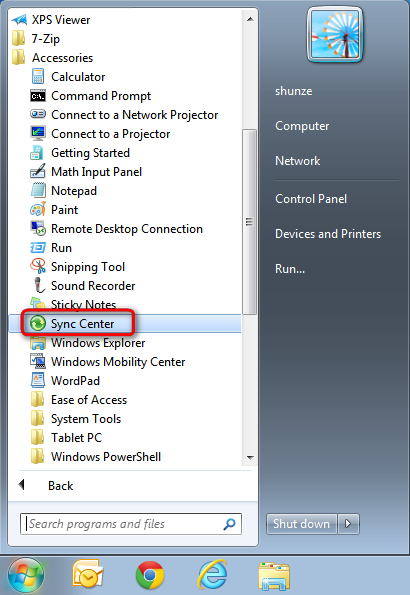
Task: Click the Google Chrome taskbar icon
Action: (x=150, y=575)
